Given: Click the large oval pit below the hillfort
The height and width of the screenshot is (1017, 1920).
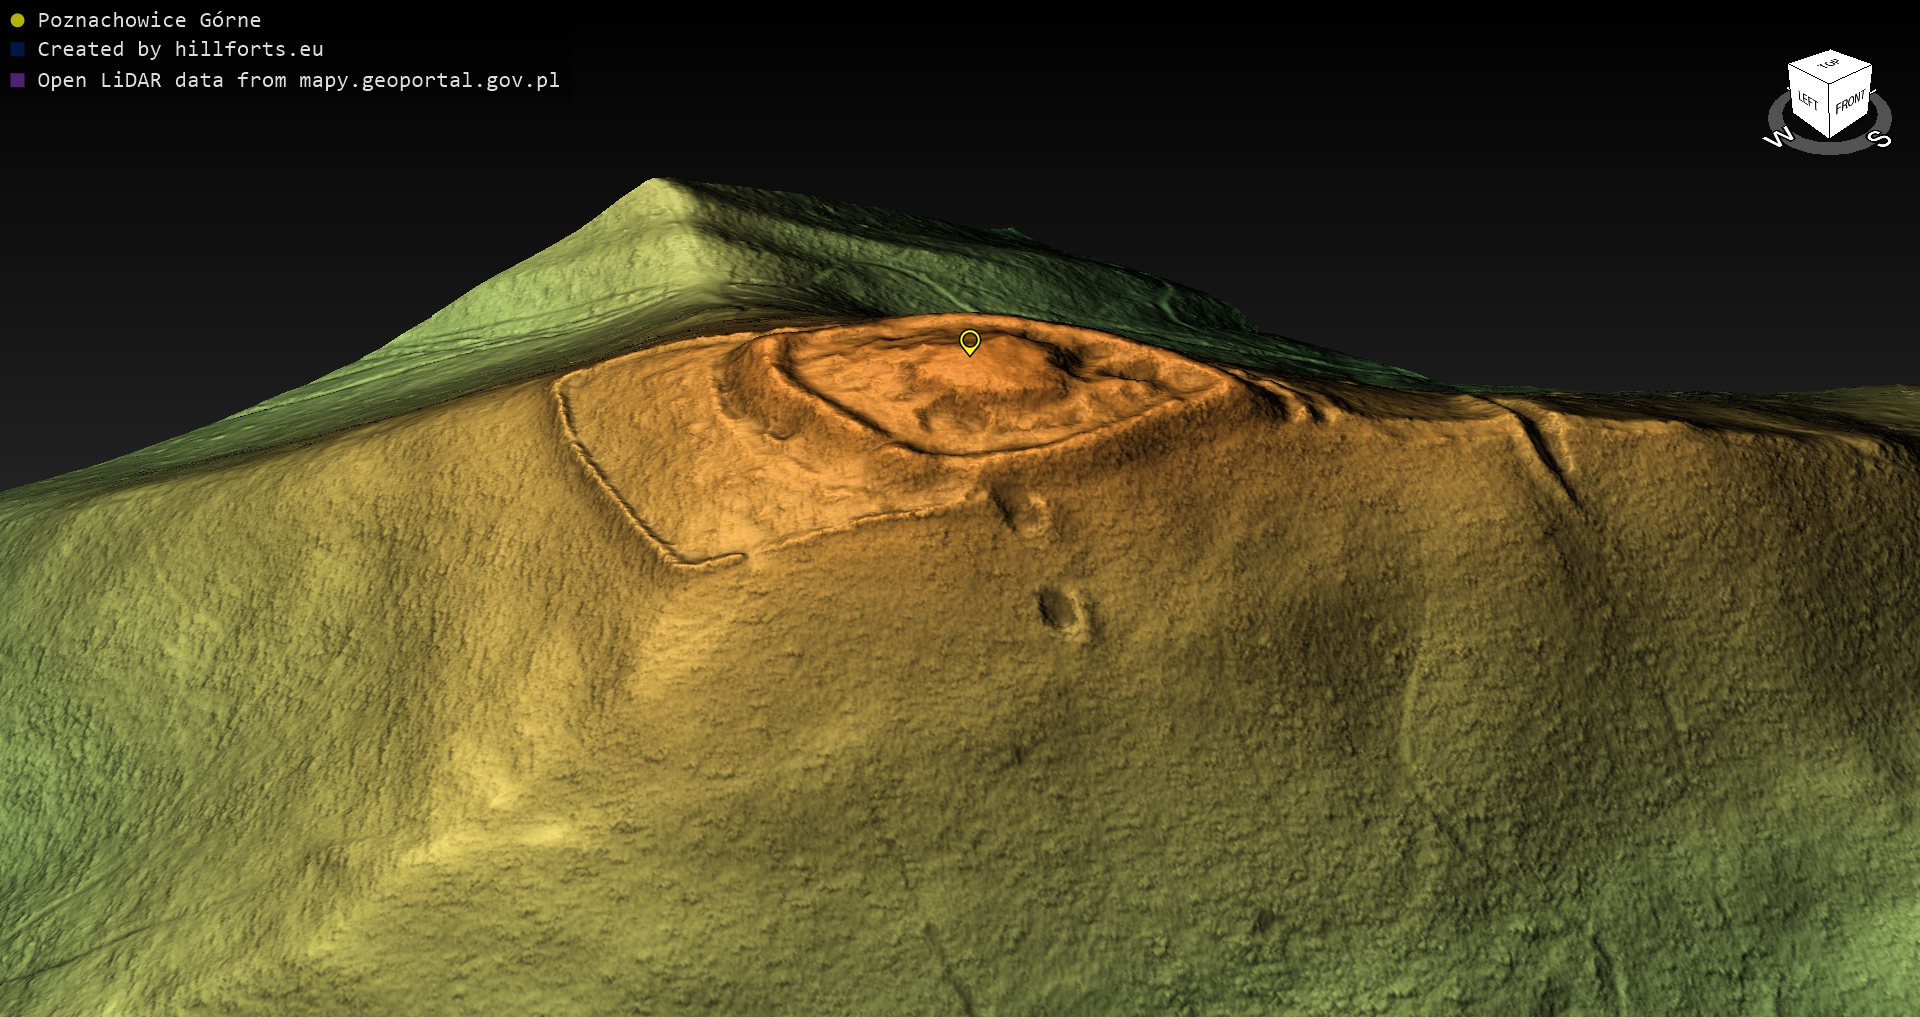Looking at the screenshot, I should tap(1060, 608).
